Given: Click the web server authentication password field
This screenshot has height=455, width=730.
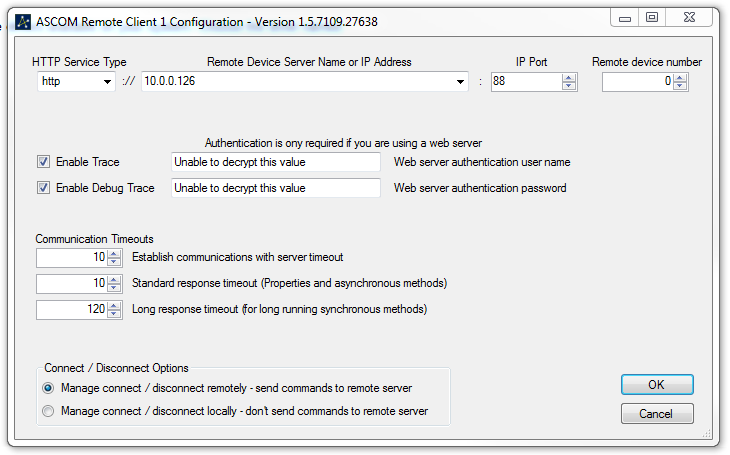Looking at the screenshot, I should [x=276, y=188].
